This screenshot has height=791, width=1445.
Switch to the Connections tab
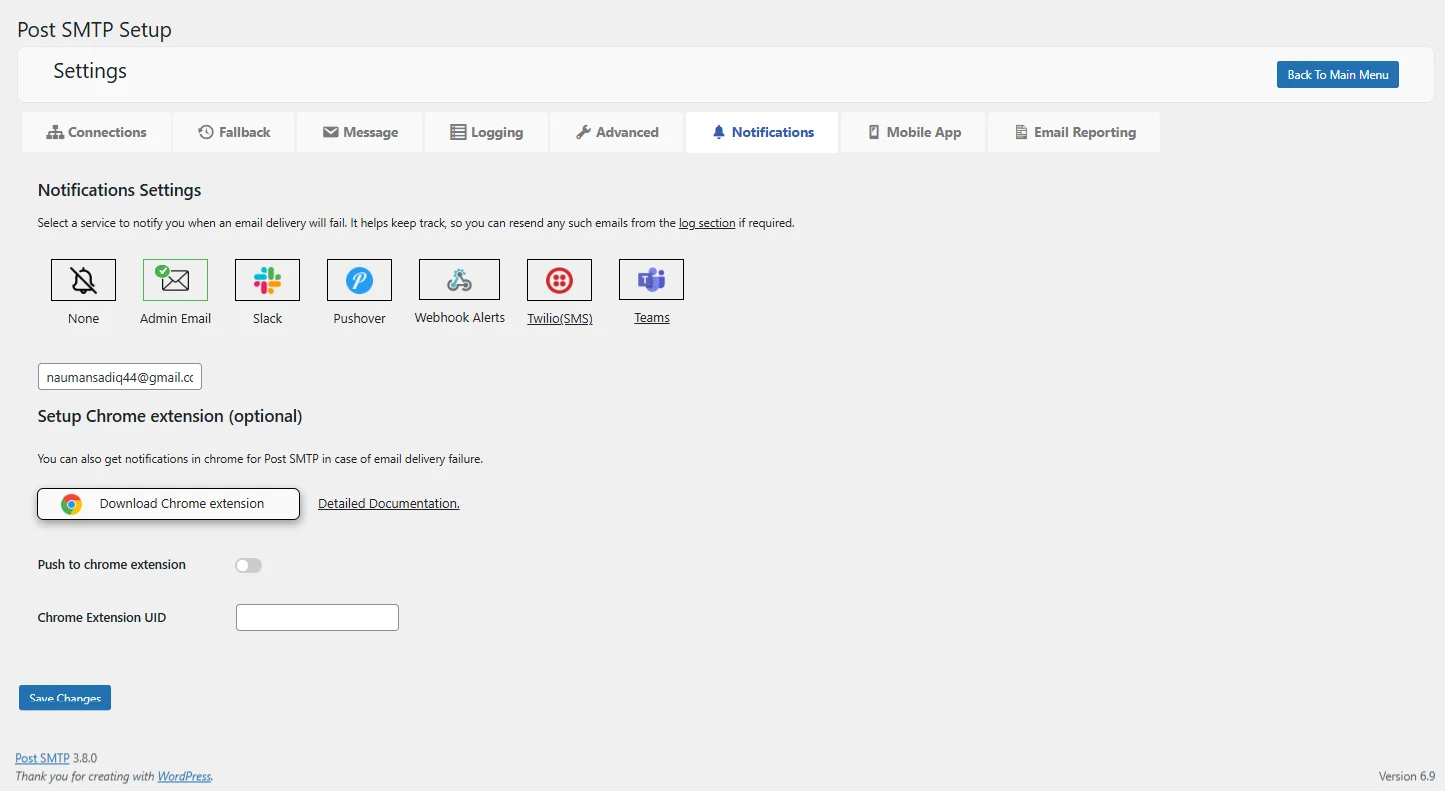point(95,131)
